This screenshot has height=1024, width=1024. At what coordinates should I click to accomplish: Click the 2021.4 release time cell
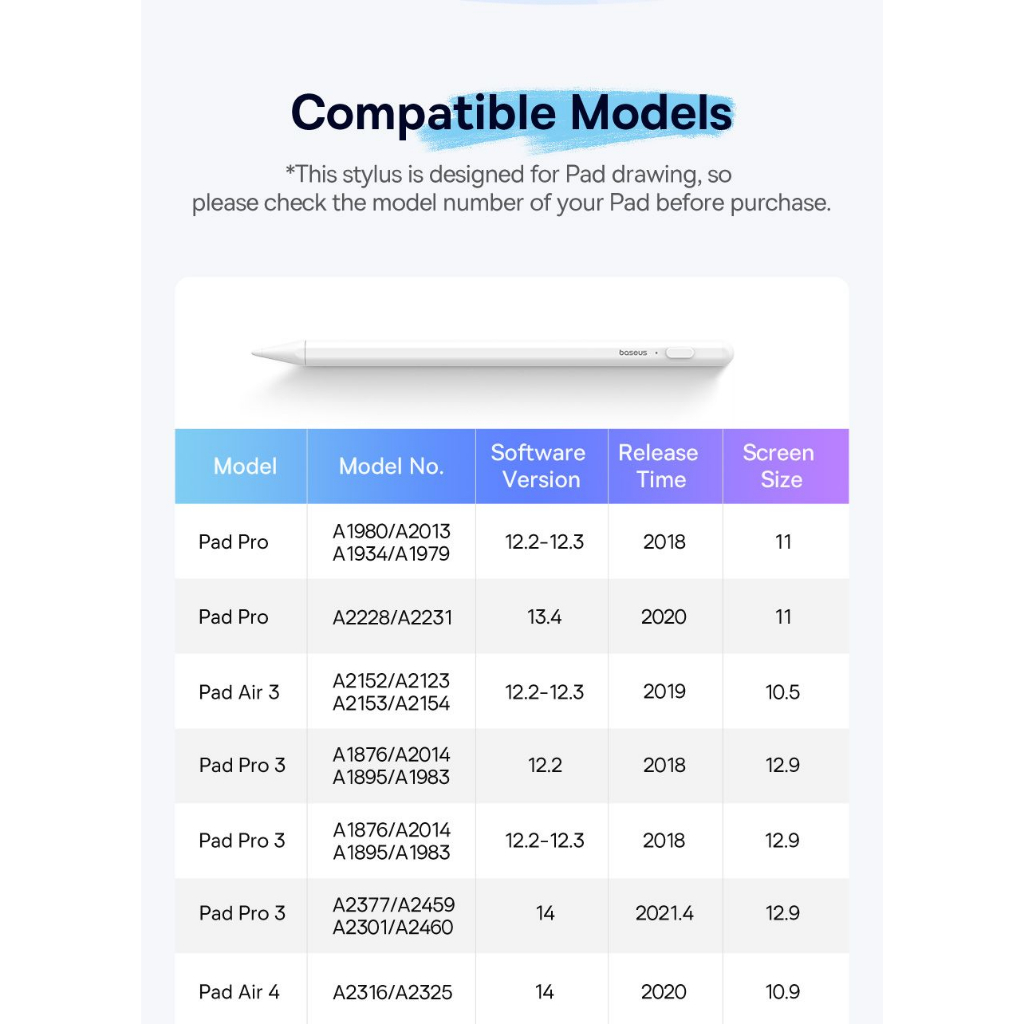[x=664, y=913]
